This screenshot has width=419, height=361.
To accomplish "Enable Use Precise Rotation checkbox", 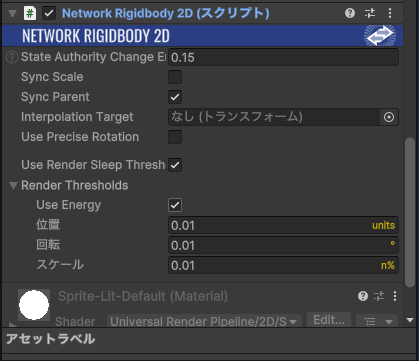I will pos(175,137).
